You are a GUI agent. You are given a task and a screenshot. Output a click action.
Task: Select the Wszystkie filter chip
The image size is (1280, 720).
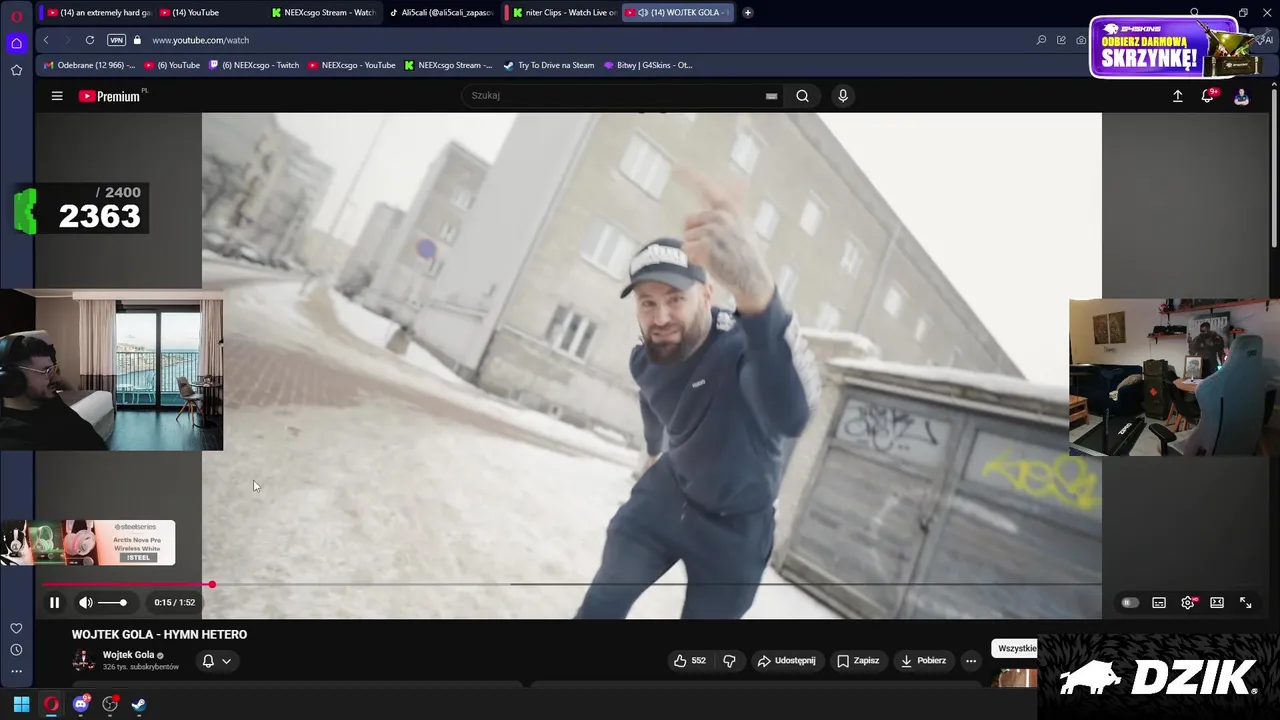click(1016, 648)
